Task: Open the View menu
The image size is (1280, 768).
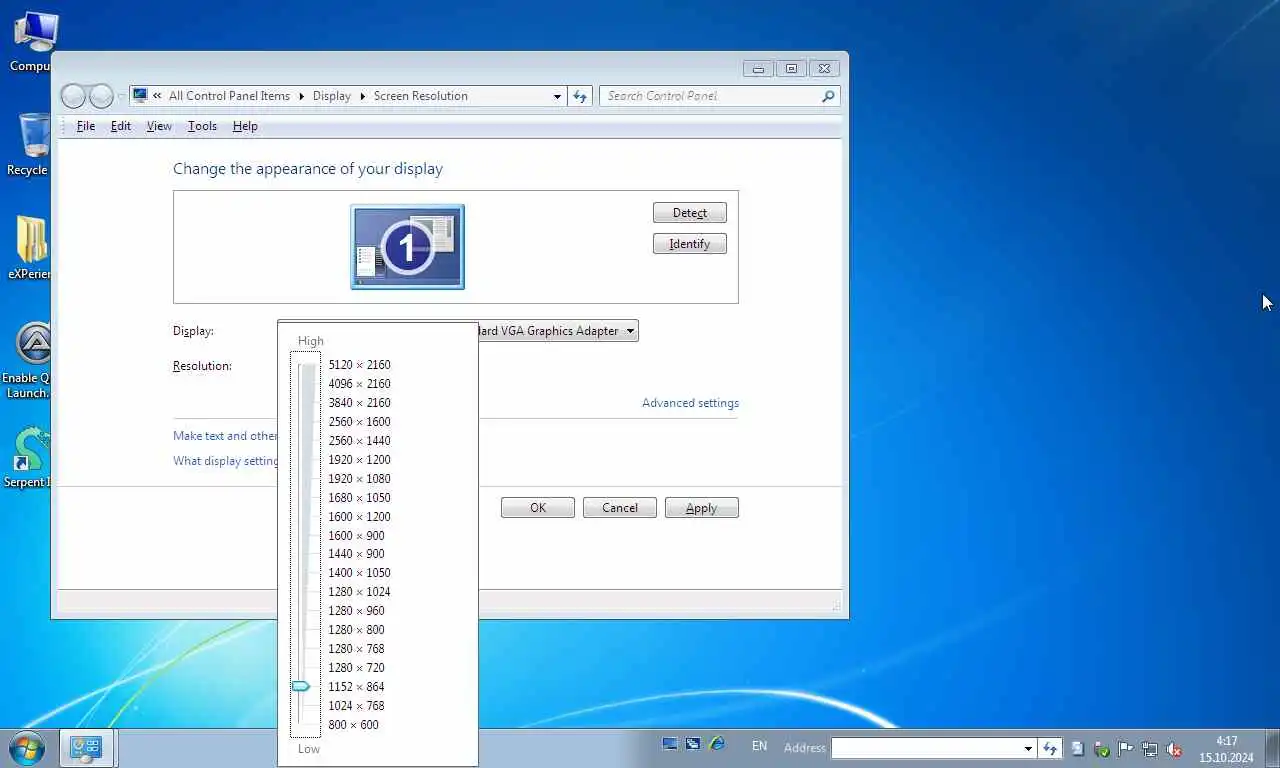Action: click(x=159, y=126)
